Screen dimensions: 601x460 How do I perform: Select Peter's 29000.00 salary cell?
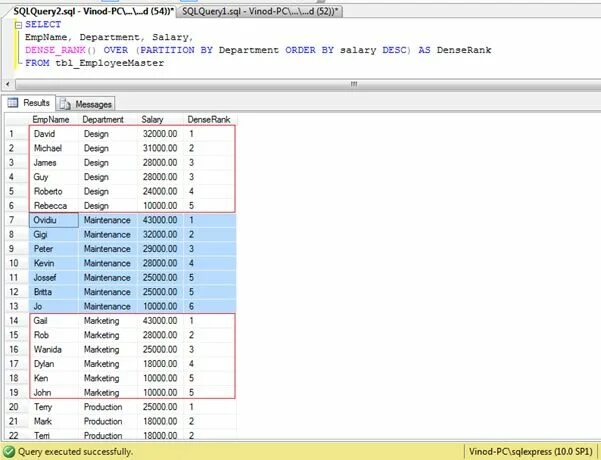pyautogui.click(x=160, y=249)
